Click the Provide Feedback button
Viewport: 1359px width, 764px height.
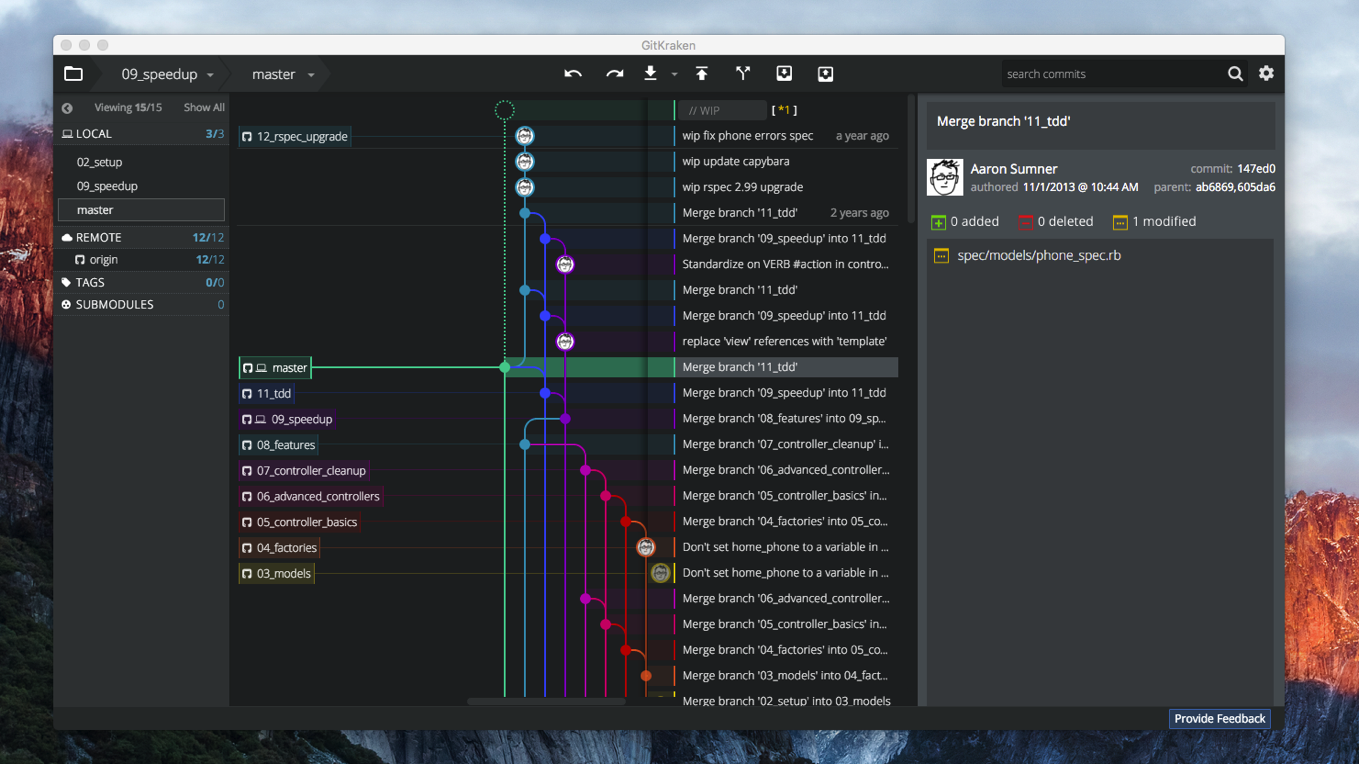[x=1220, y=719]
